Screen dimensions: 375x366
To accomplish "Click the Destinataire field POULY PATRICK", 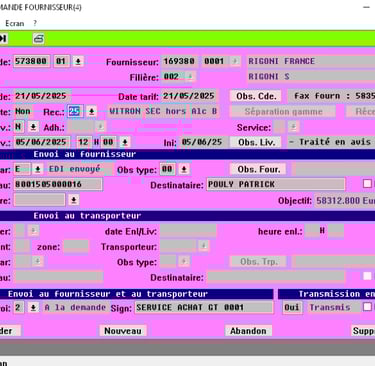I will [x=276, y=184].
